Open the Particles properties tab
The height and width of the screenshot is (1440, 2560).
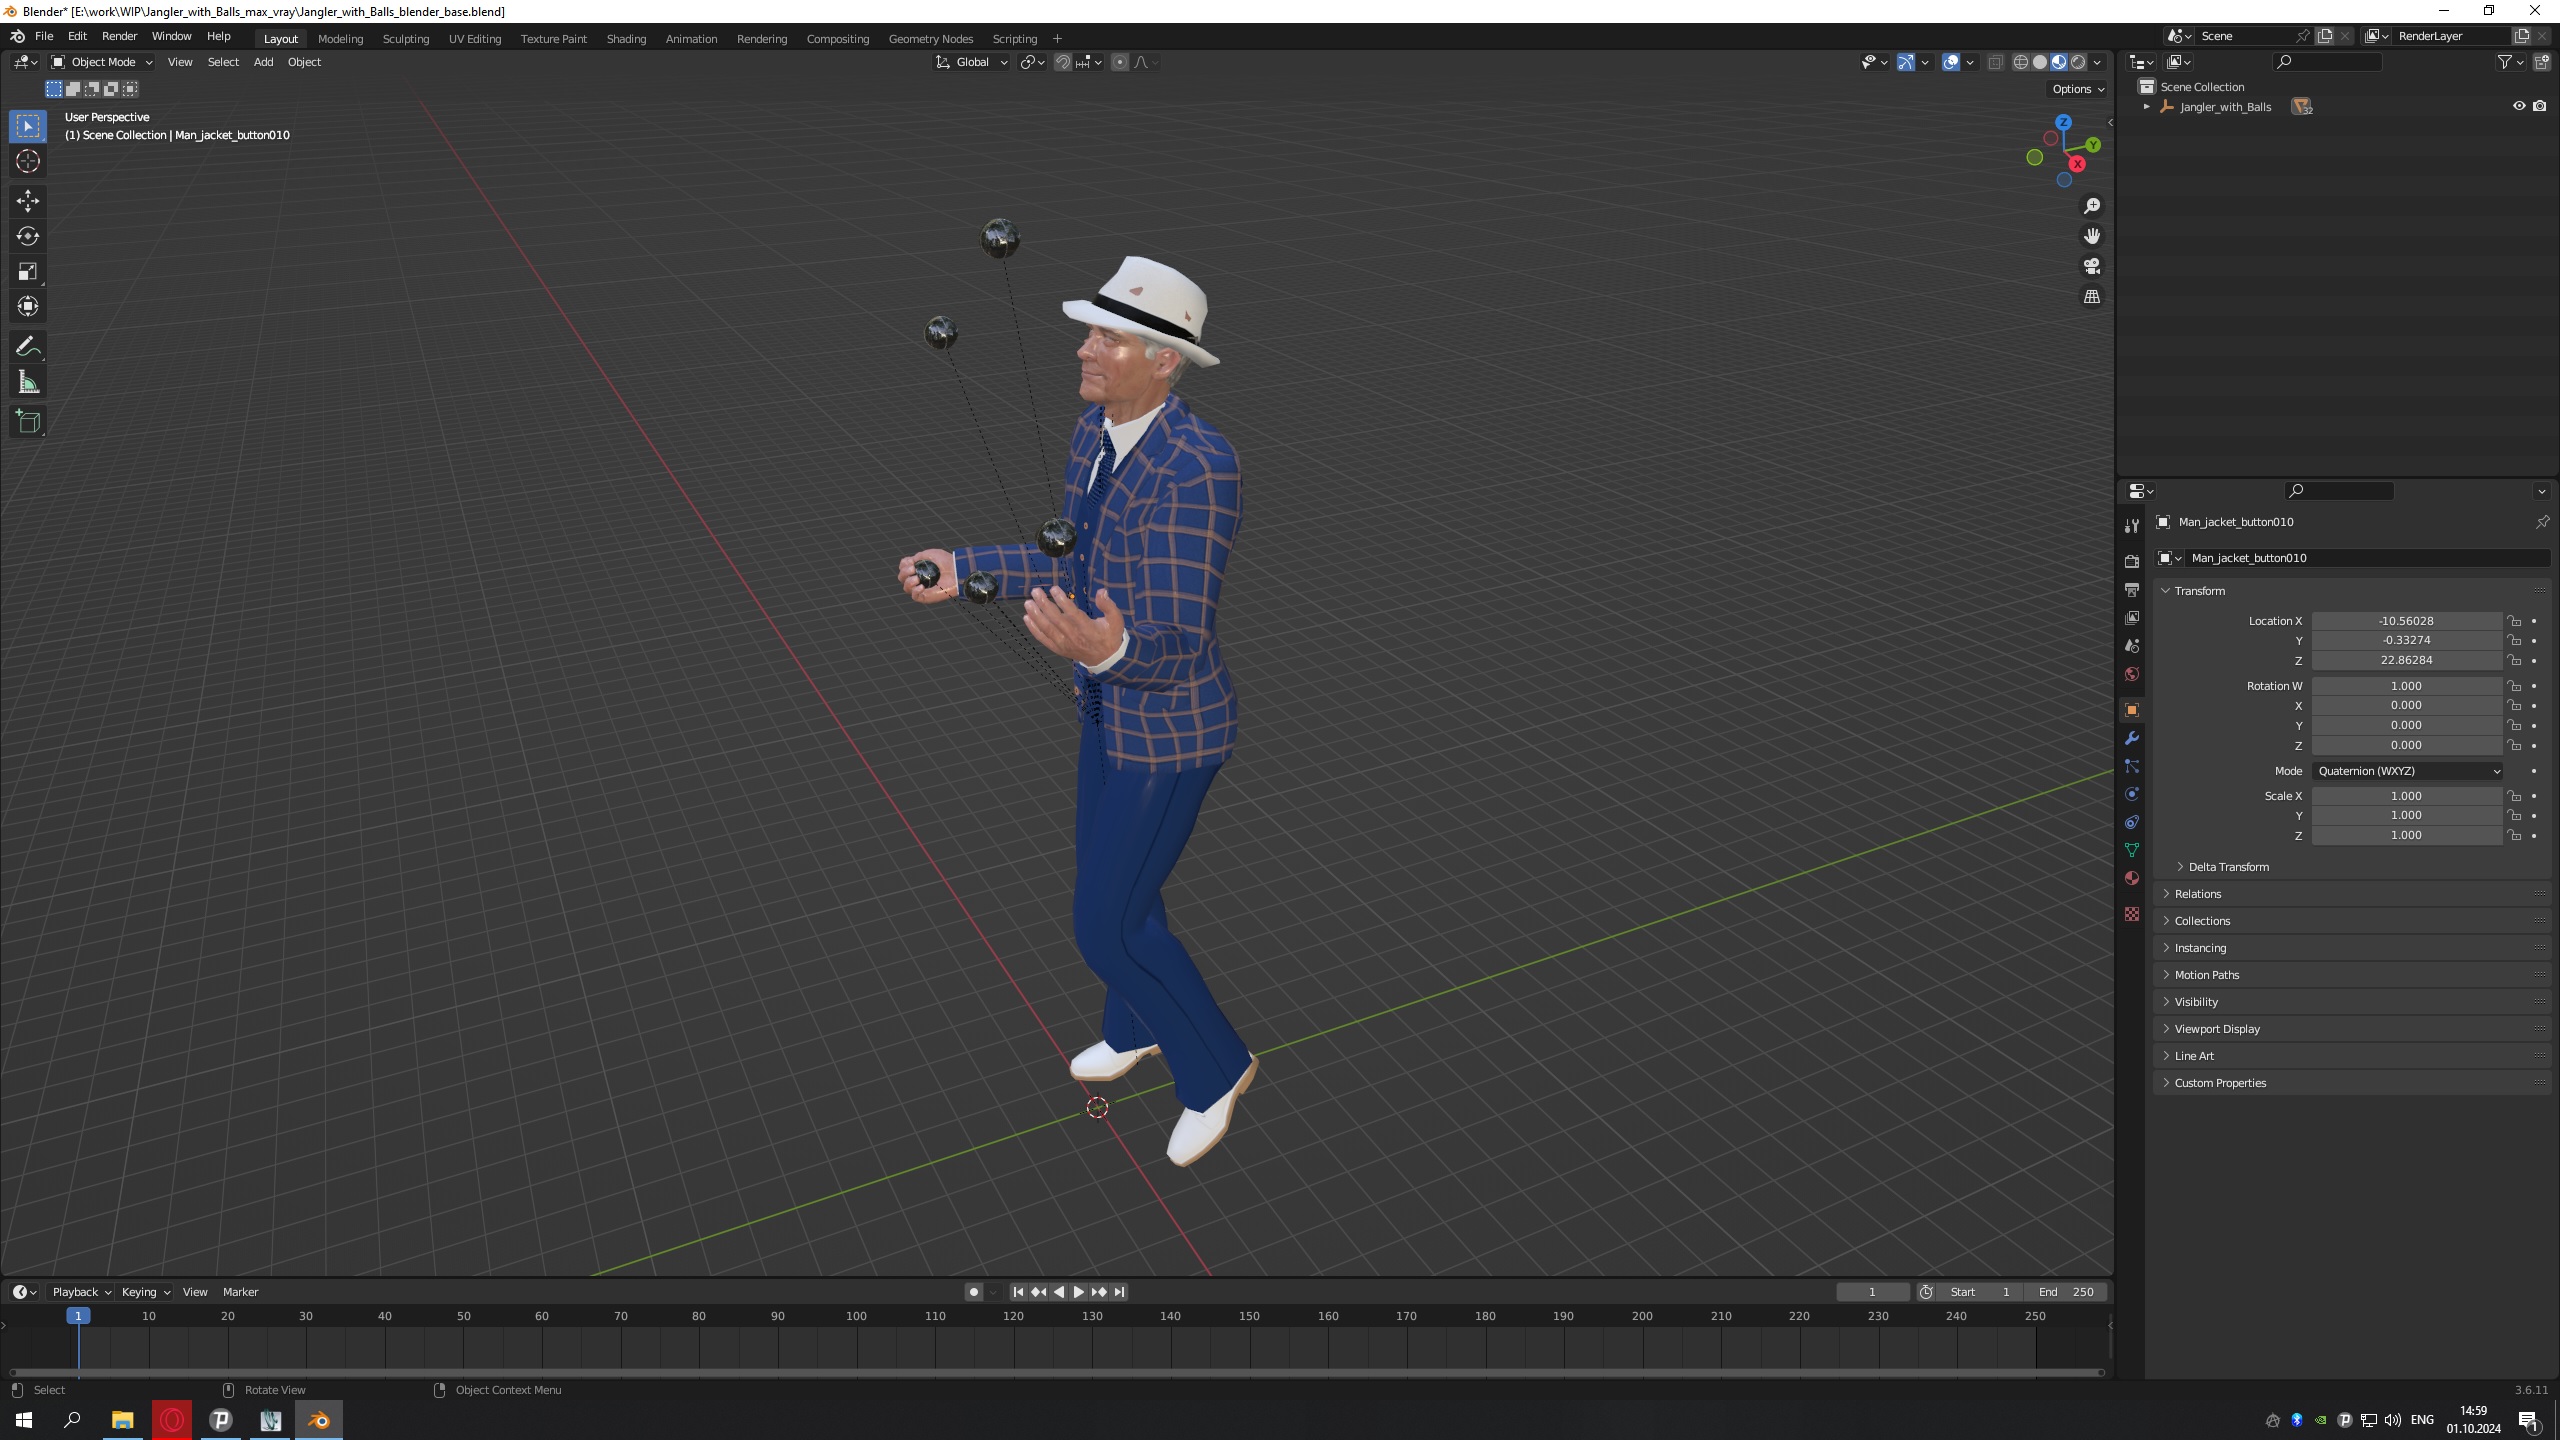tap(2132, 766)
